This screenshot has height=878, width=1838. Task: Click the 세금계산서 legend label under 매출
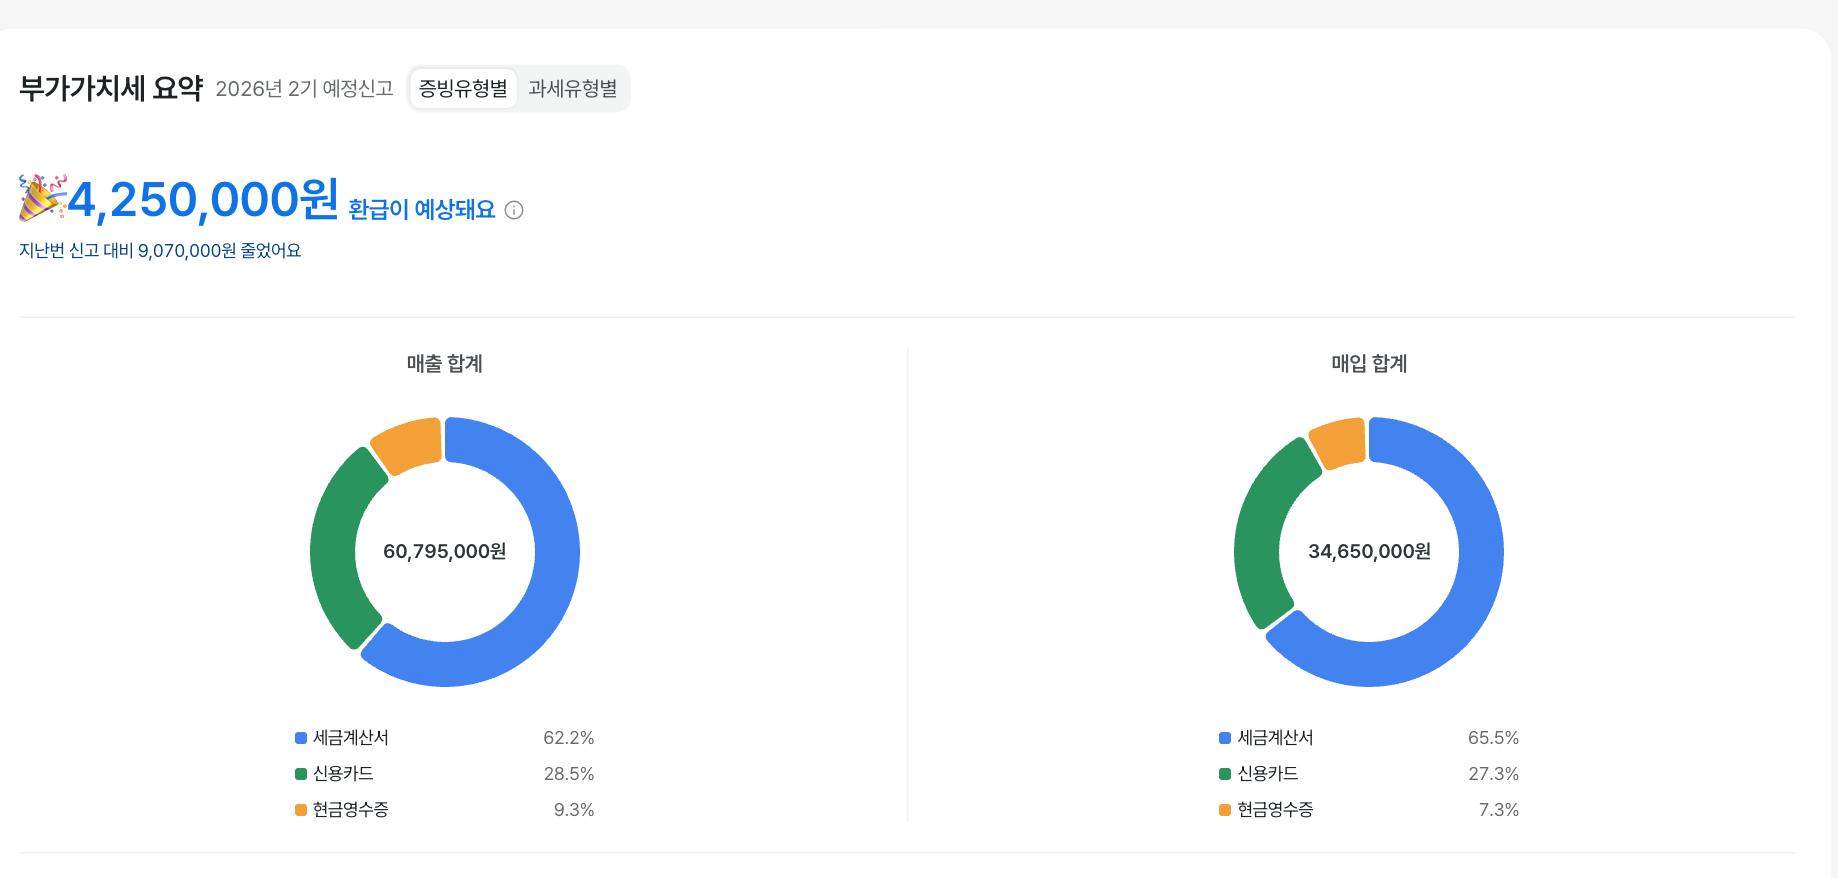(x=351, y=738)
